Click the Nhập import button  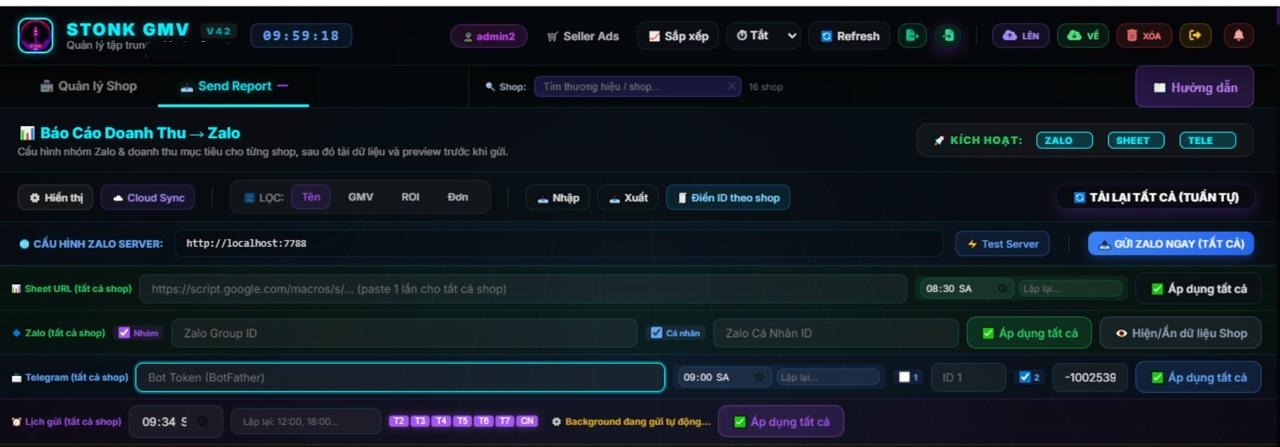(x=557, y=197)
